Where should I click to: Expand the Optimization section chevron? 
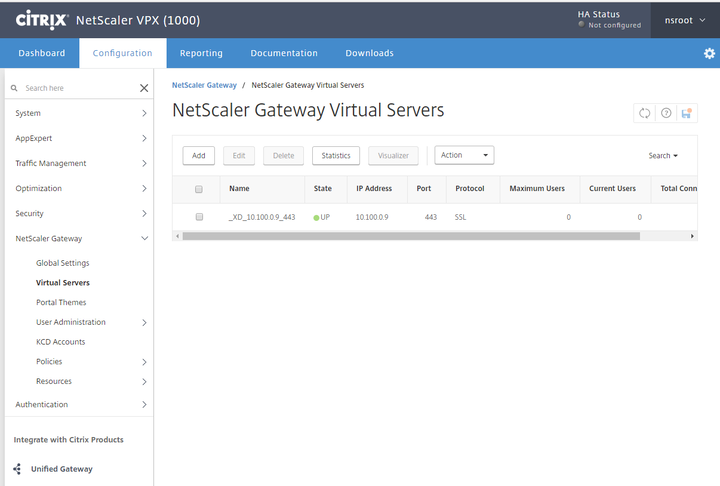tap(144, 188)
